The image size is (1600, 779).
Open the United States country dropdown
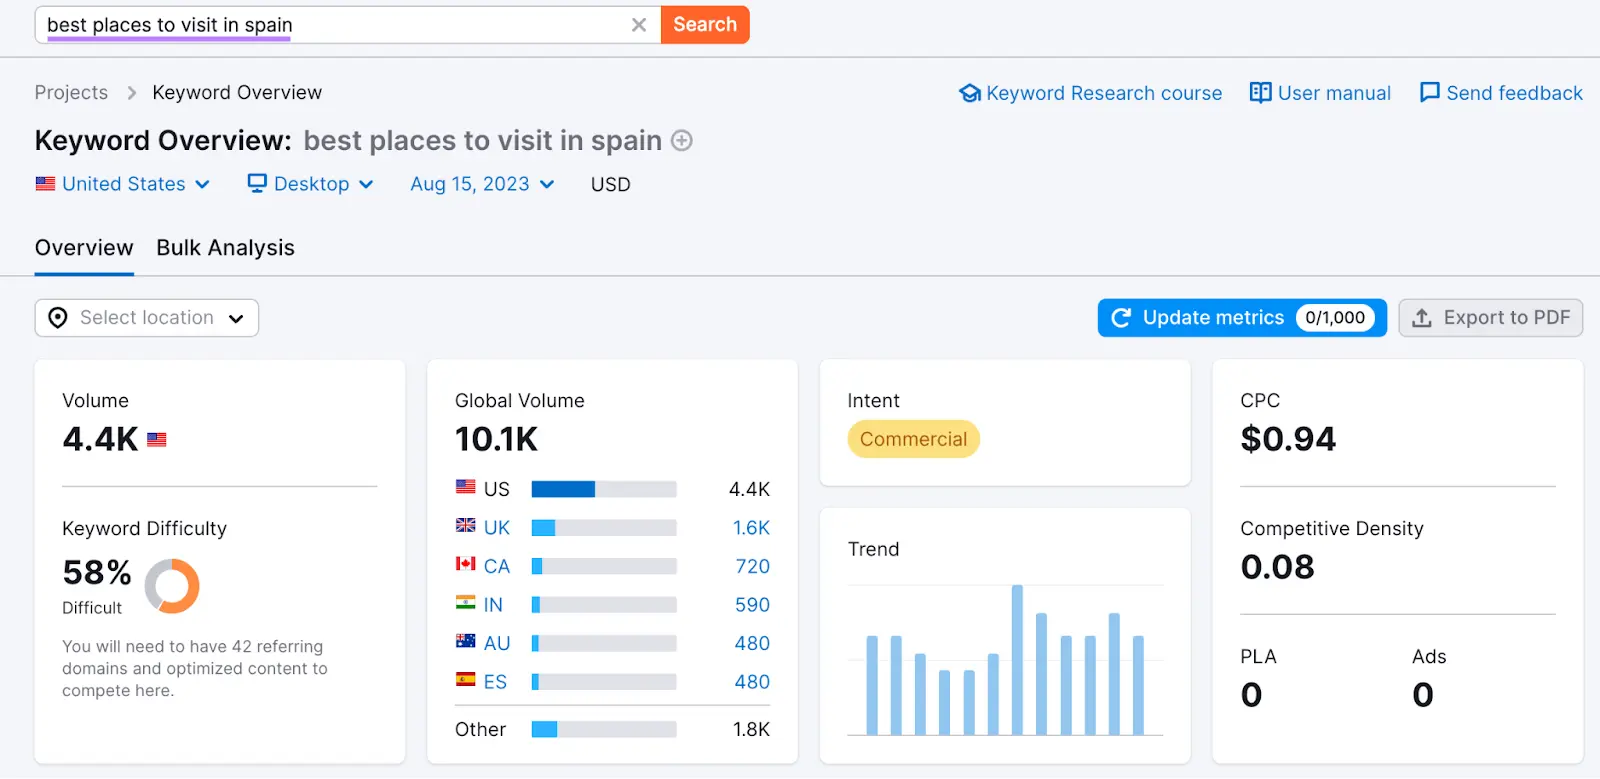(x=123, y=184)
